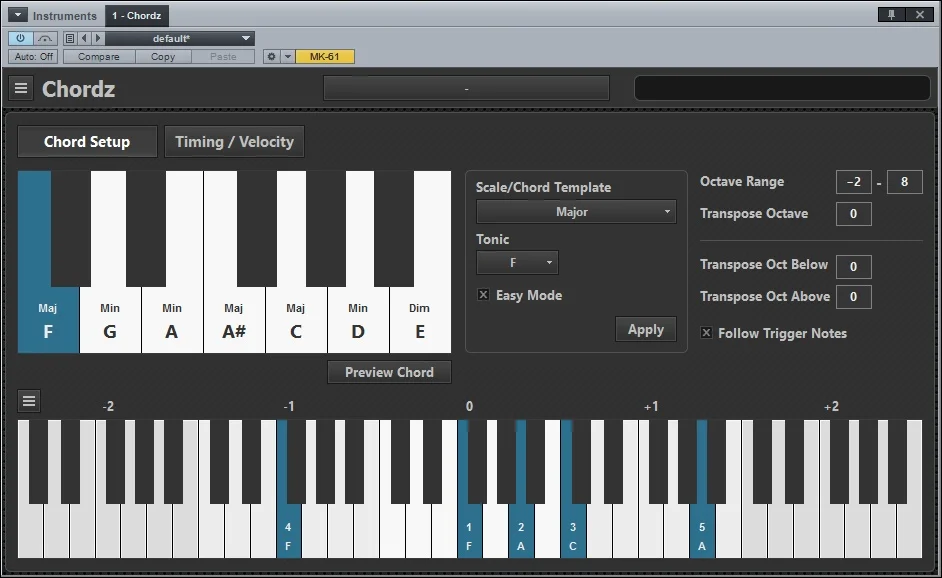Toggle the plugin power bypass icon
Viewport: 942px width, 578px height.
tap(20, 38)
